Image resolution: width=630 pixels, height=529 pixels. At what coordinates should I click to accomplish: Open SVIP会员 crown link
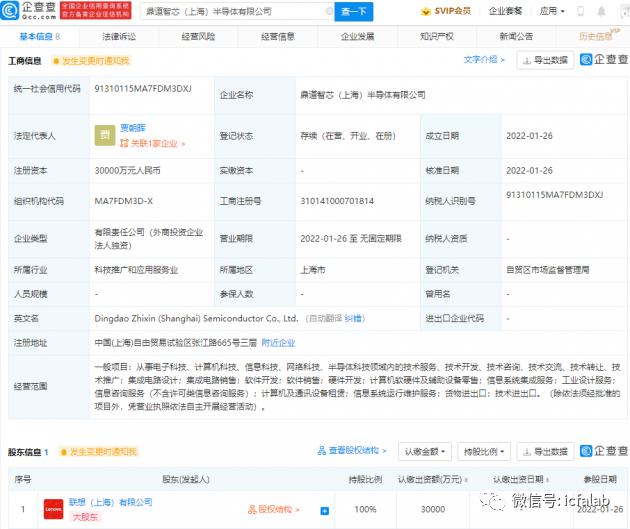pyautogui.click(x=446, y=11)
